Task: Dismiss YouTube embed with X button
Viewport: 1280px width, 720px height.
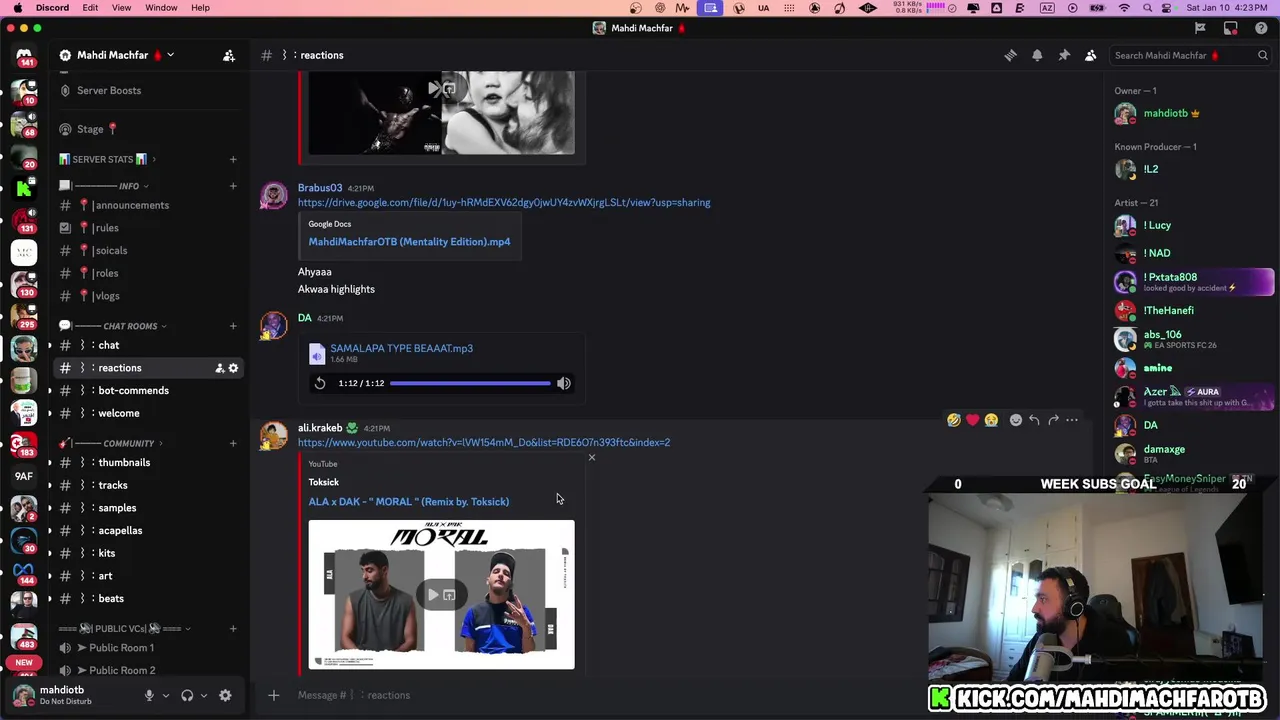Action: point(591,457)
